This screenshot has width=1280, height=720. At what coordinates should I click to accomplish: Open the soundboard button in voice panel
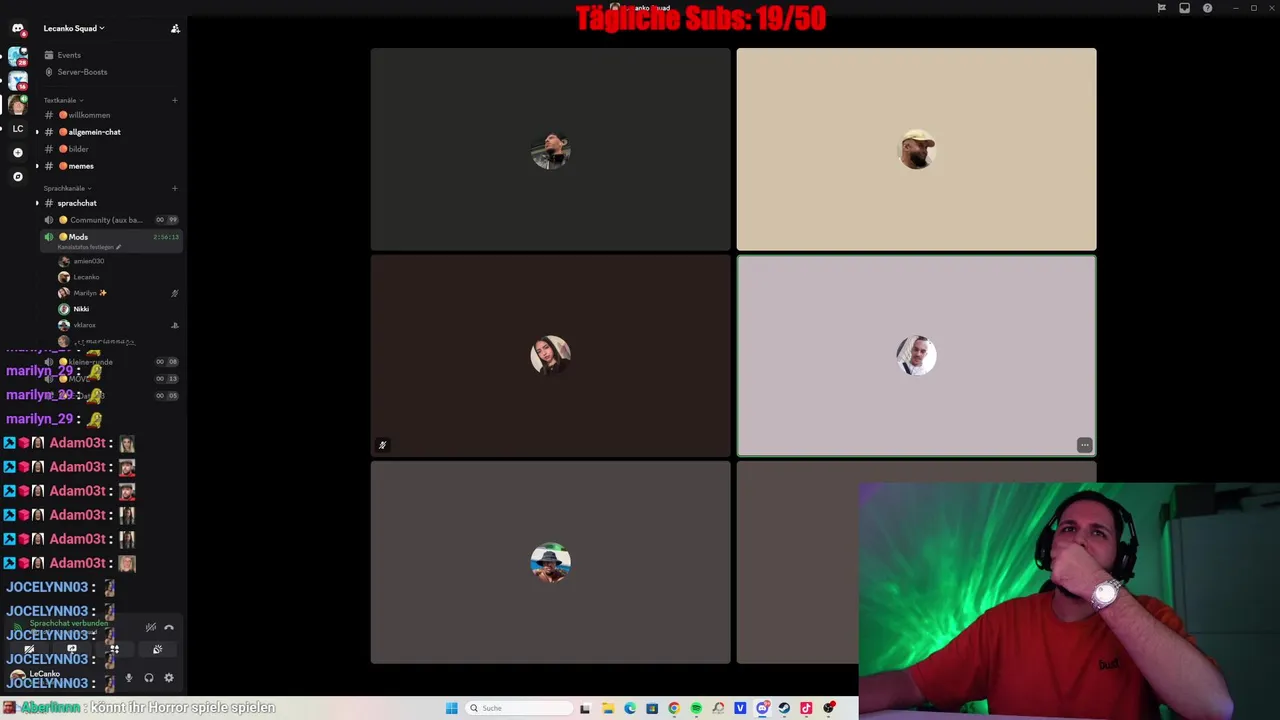pos(158,649)
